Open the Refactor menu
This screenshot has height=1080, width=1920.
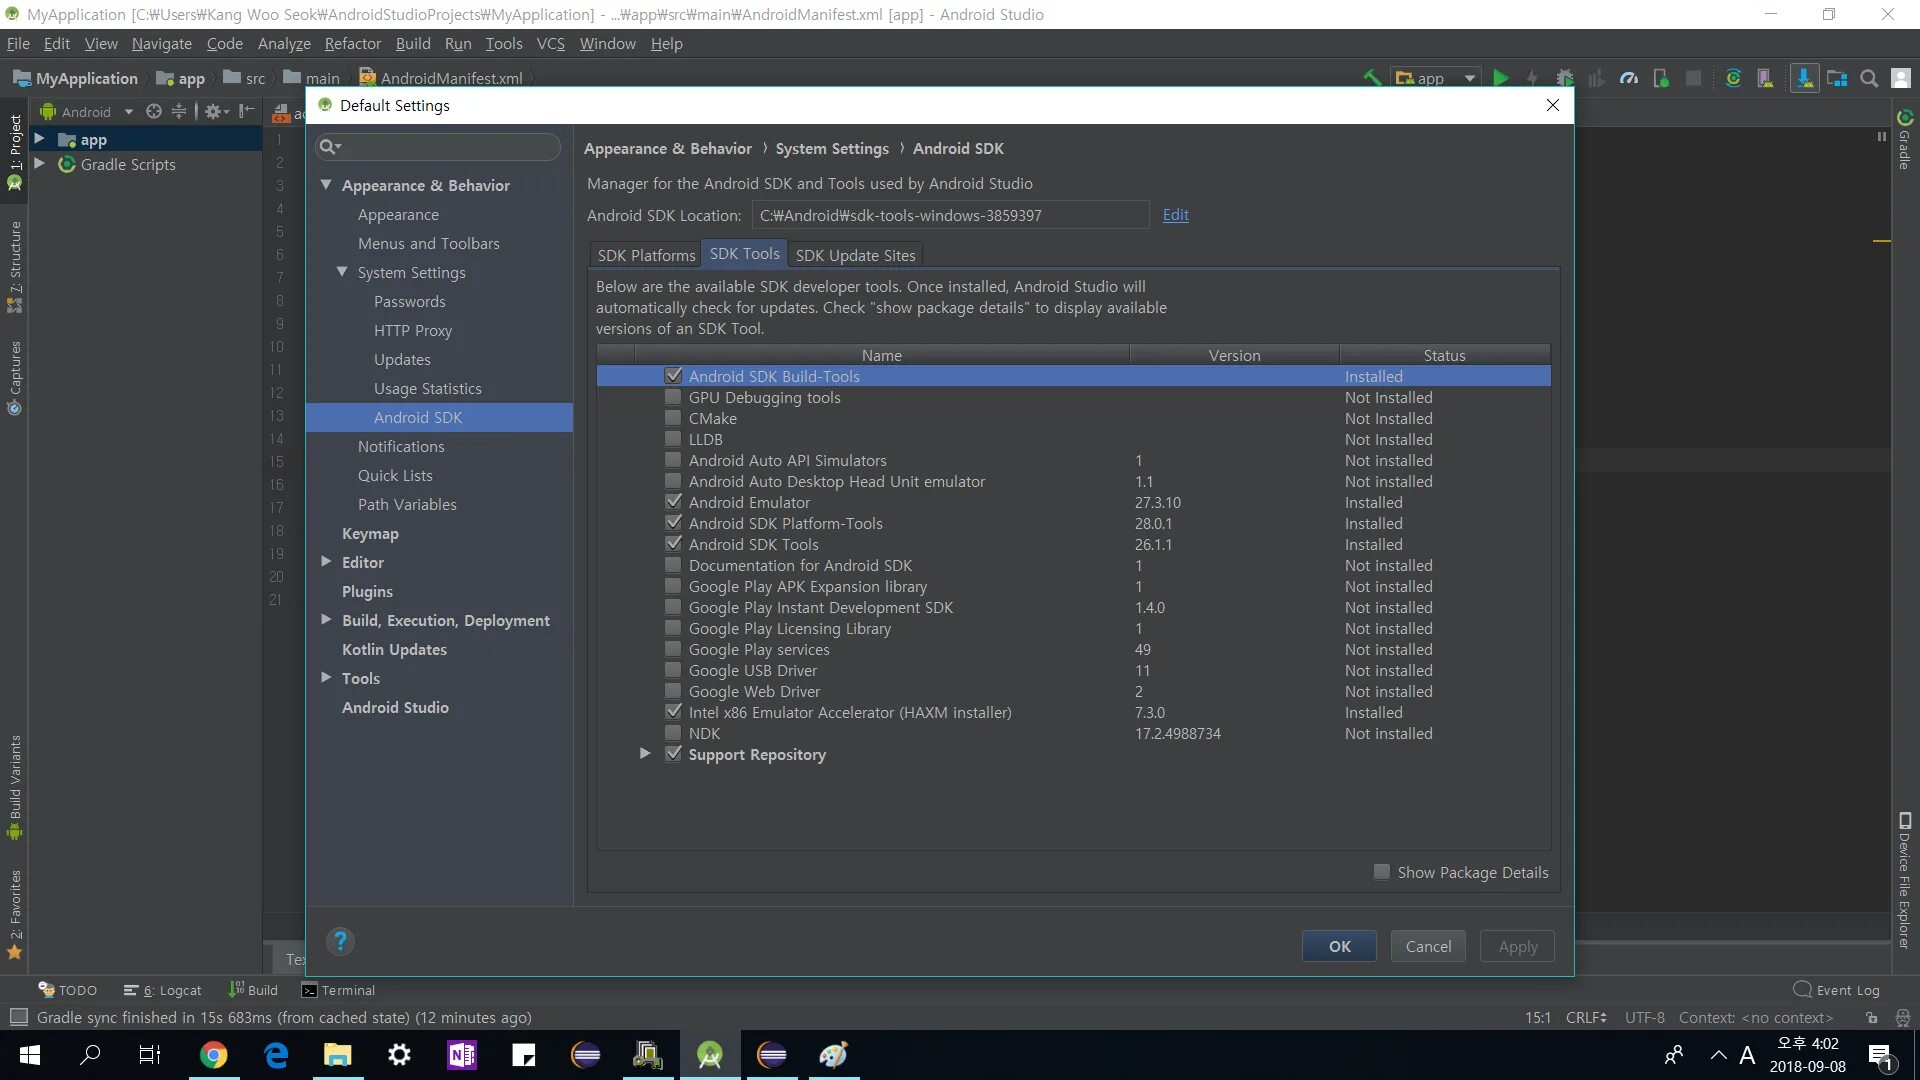(x=352, y=44)
